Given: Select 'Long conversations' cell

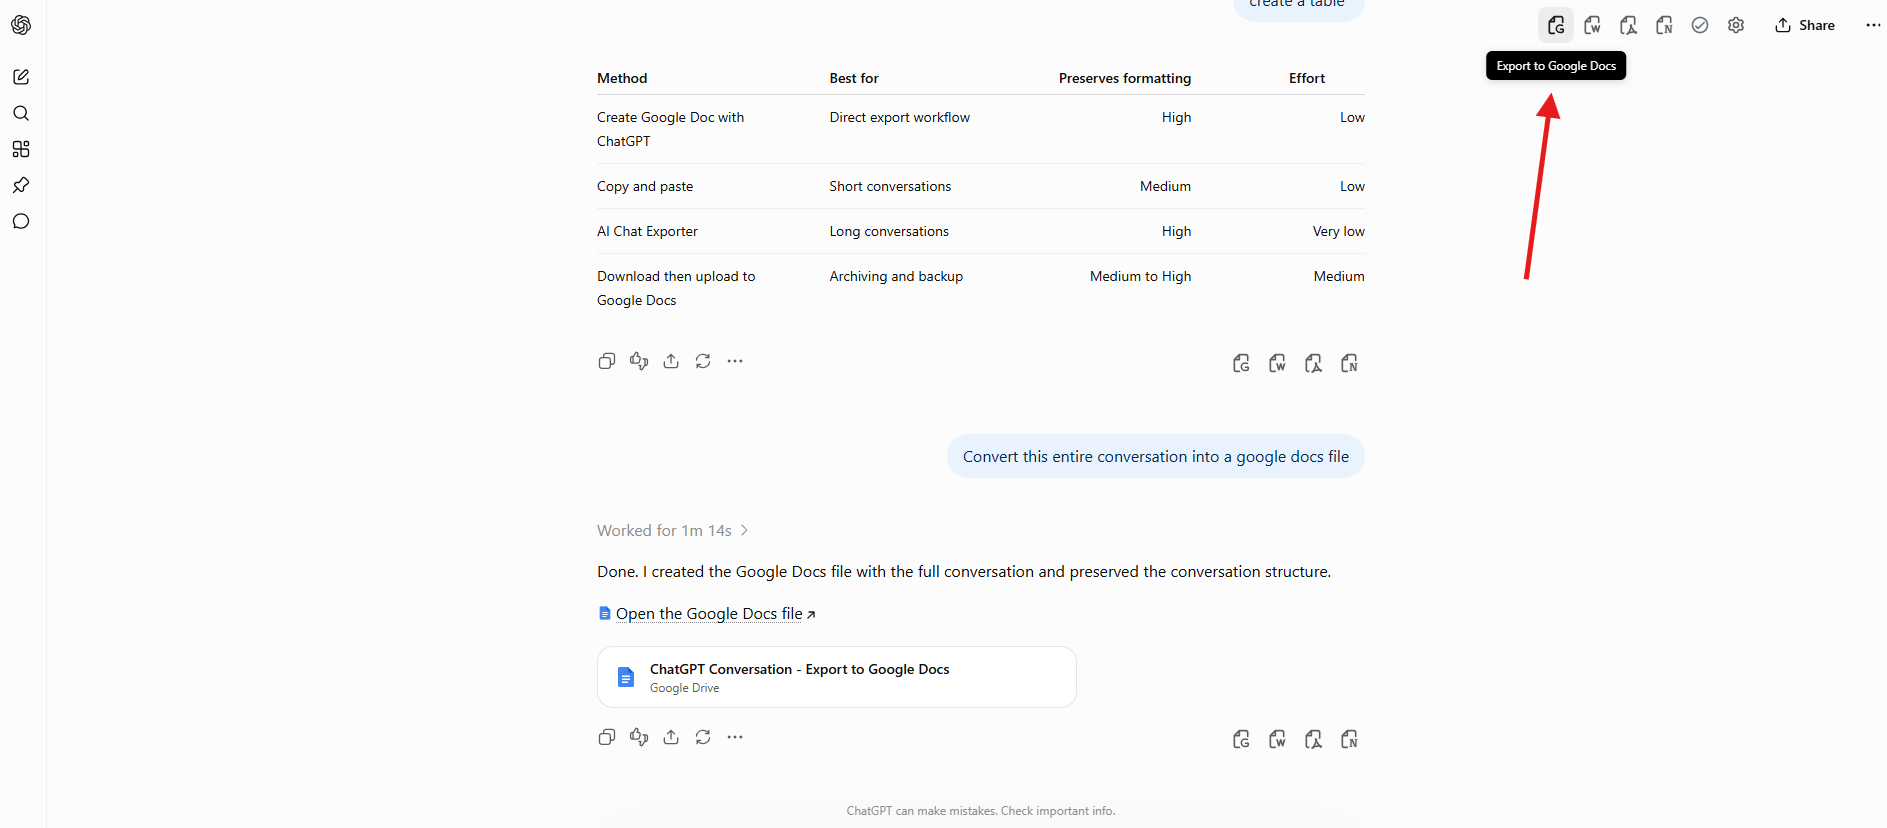Looking at the screenshot, I should pos(889,231).
